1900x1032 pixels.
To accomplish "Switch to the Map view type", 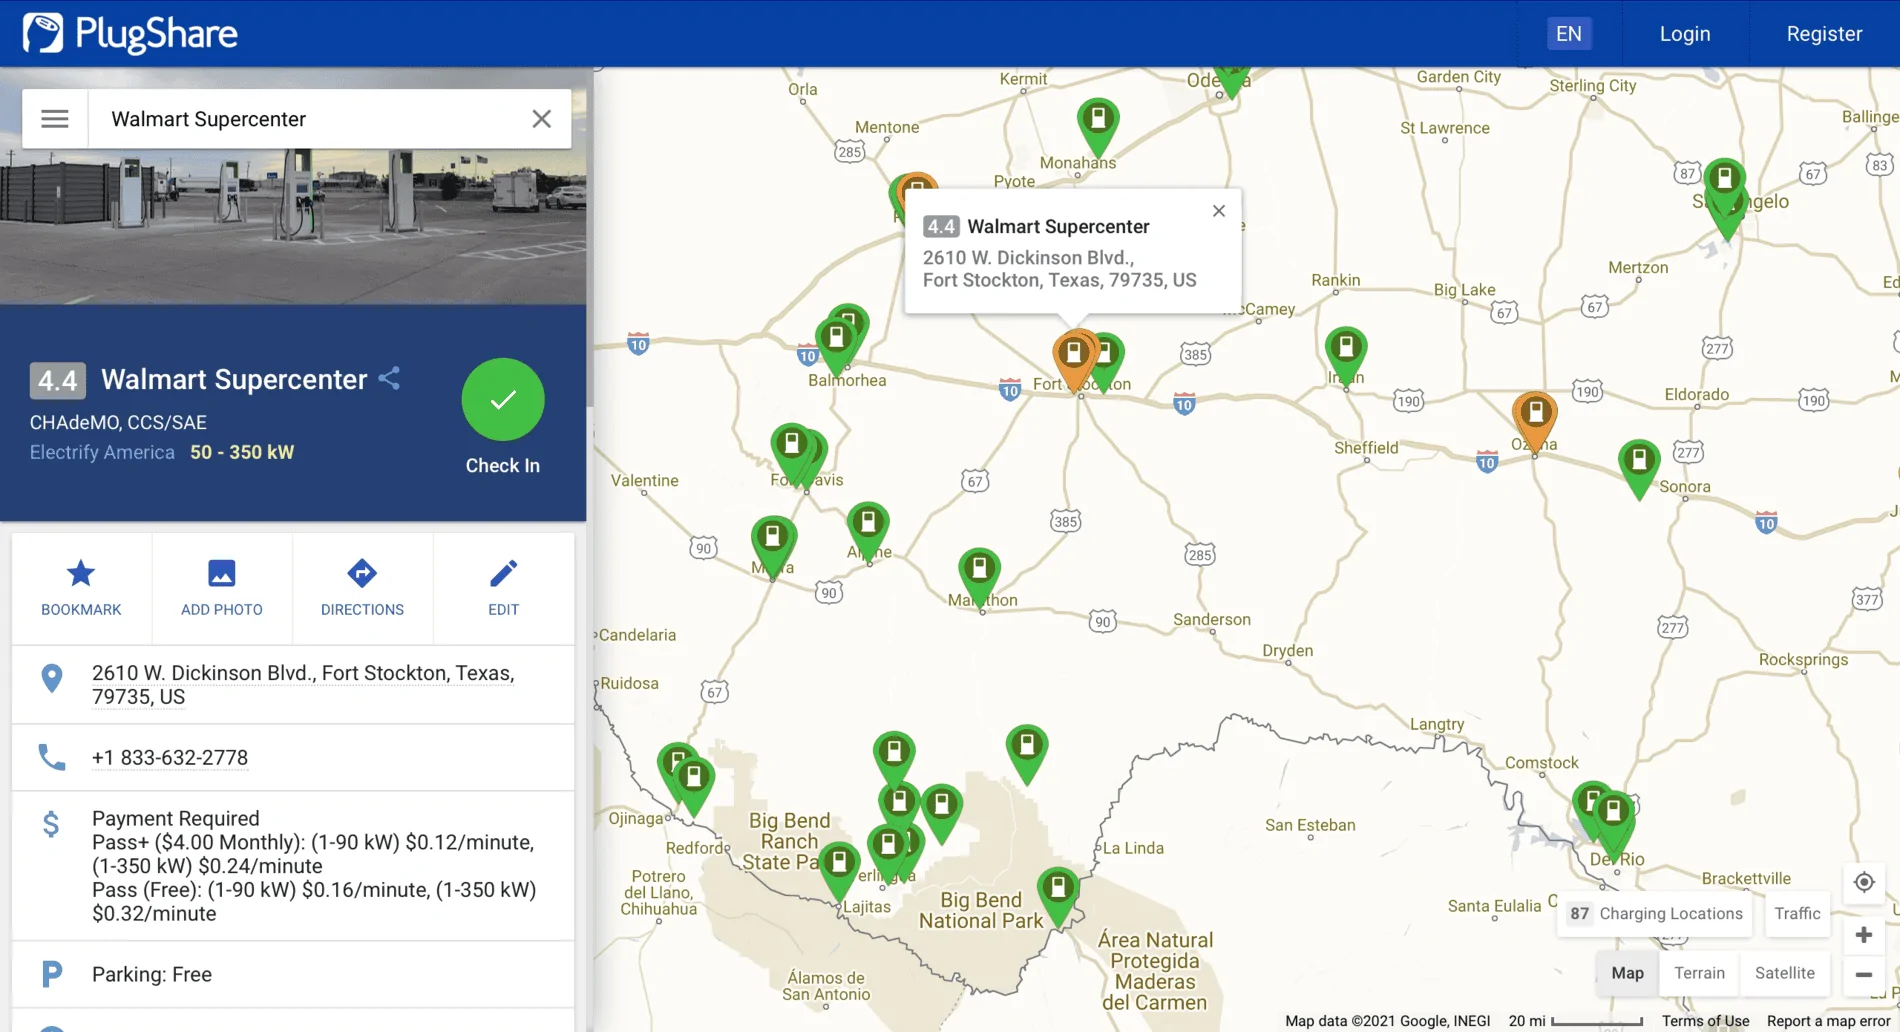I will pos(1627,973).
